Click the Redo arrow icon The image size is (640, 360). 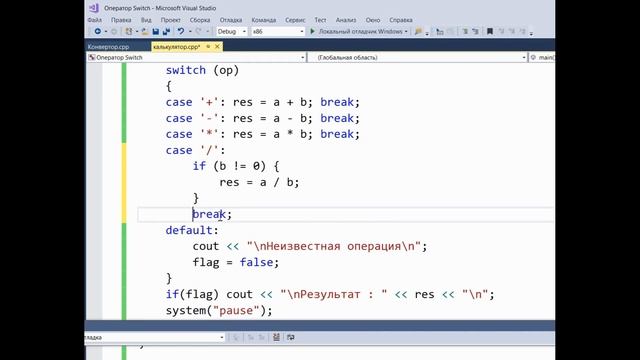[x=198, y=31]
